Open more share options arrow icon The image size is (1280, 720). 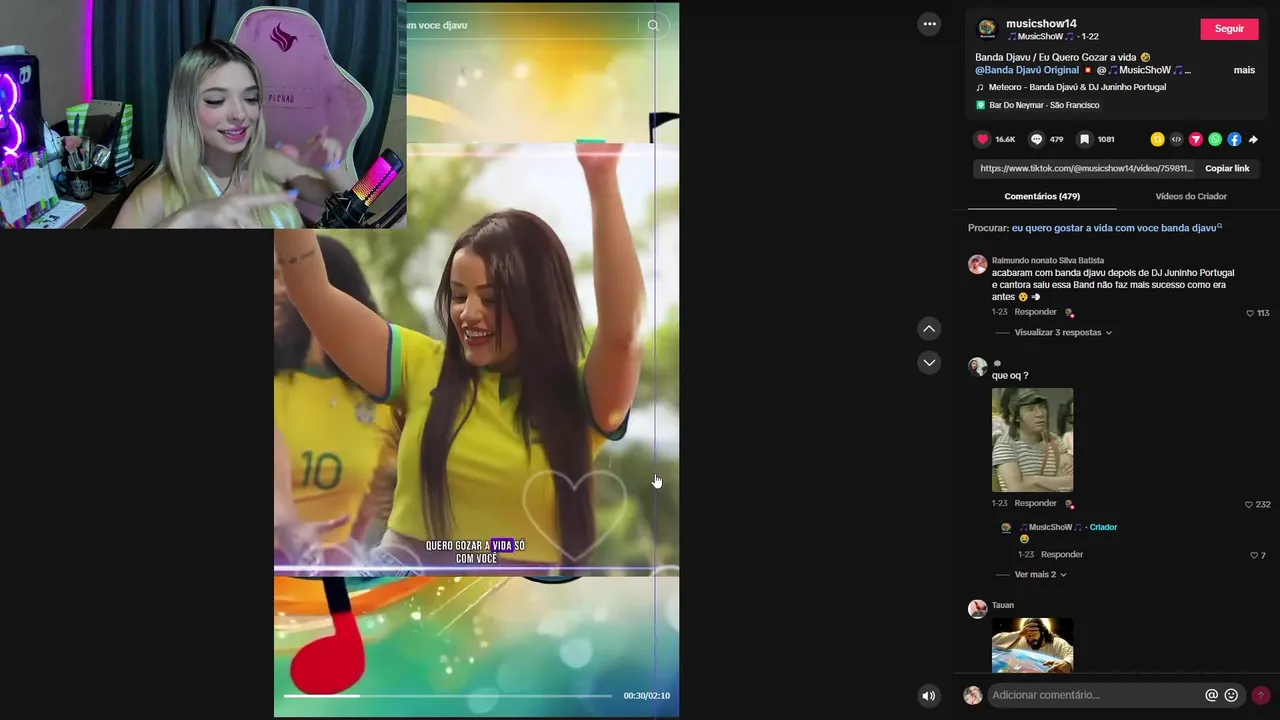[x=1253, y=139]
